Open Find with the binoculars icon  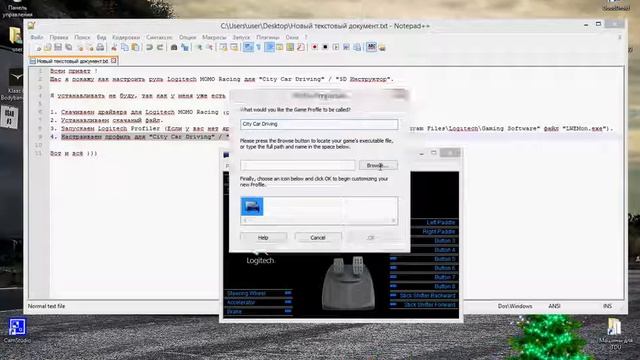click(x=174, y=48)
